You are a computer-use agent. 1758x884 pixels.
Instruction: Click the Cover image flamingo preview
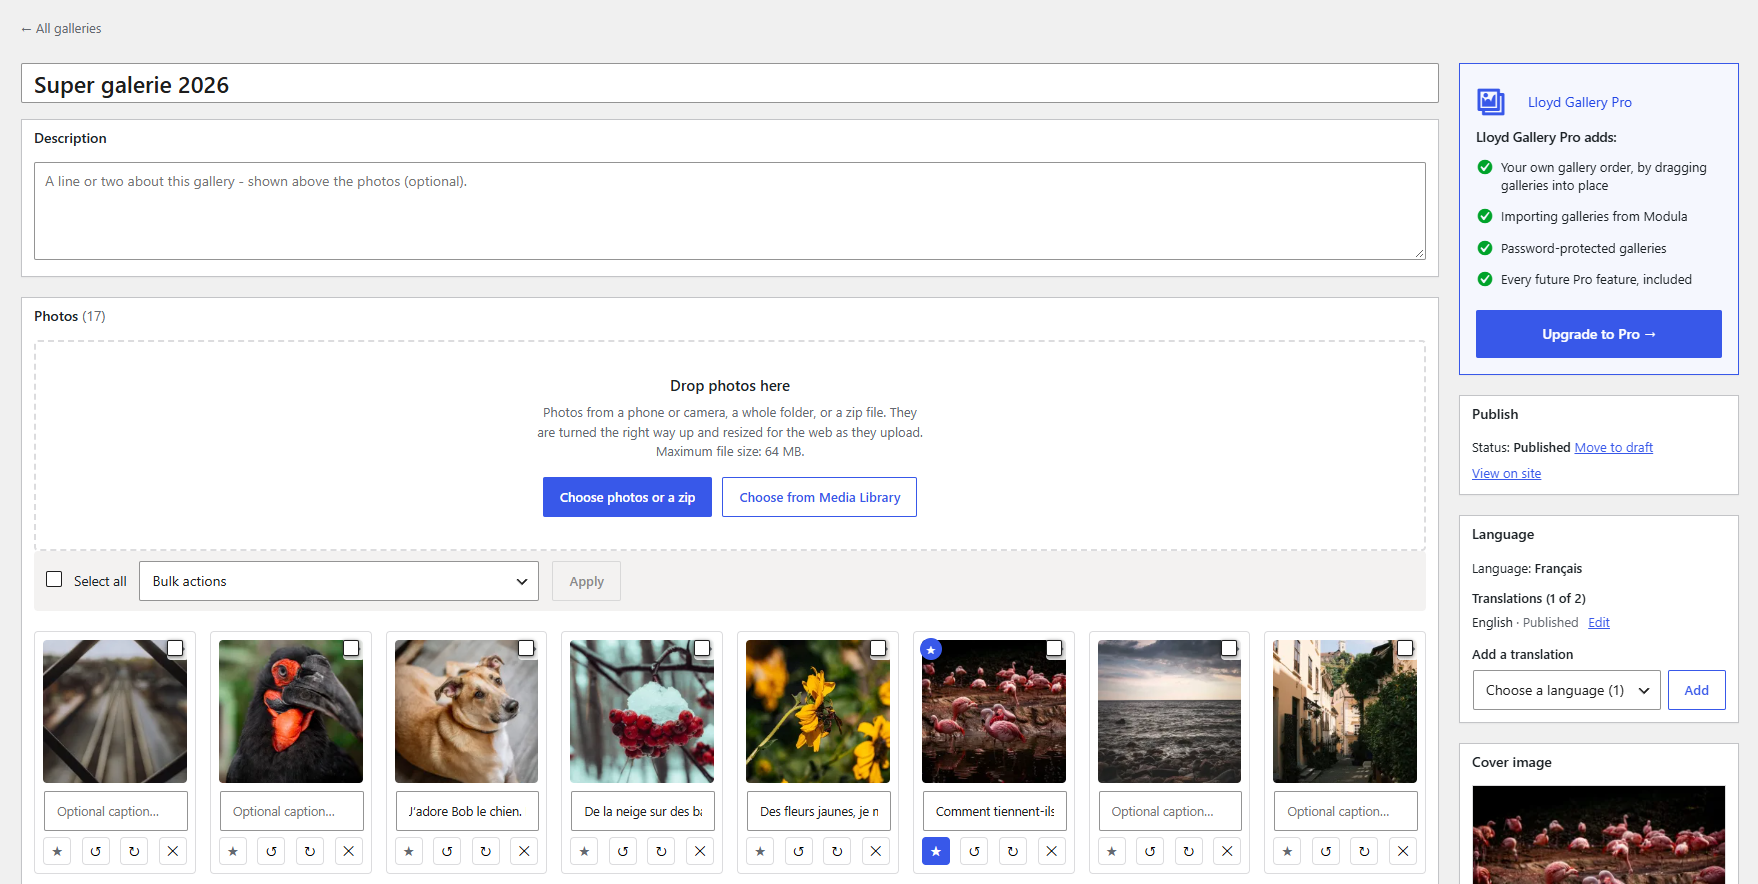1599,835
